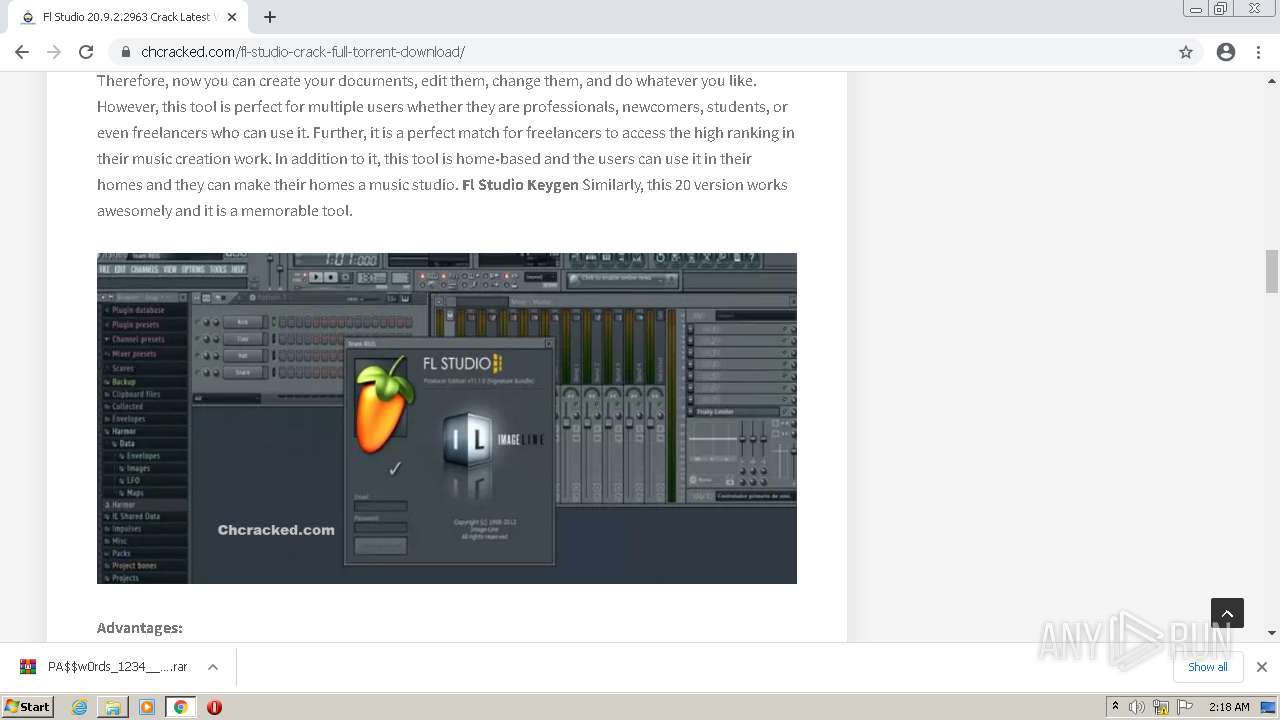Click the page vertical scrollbar thumb
The height and width of the screenshot is (720, 1280).
1272,271
